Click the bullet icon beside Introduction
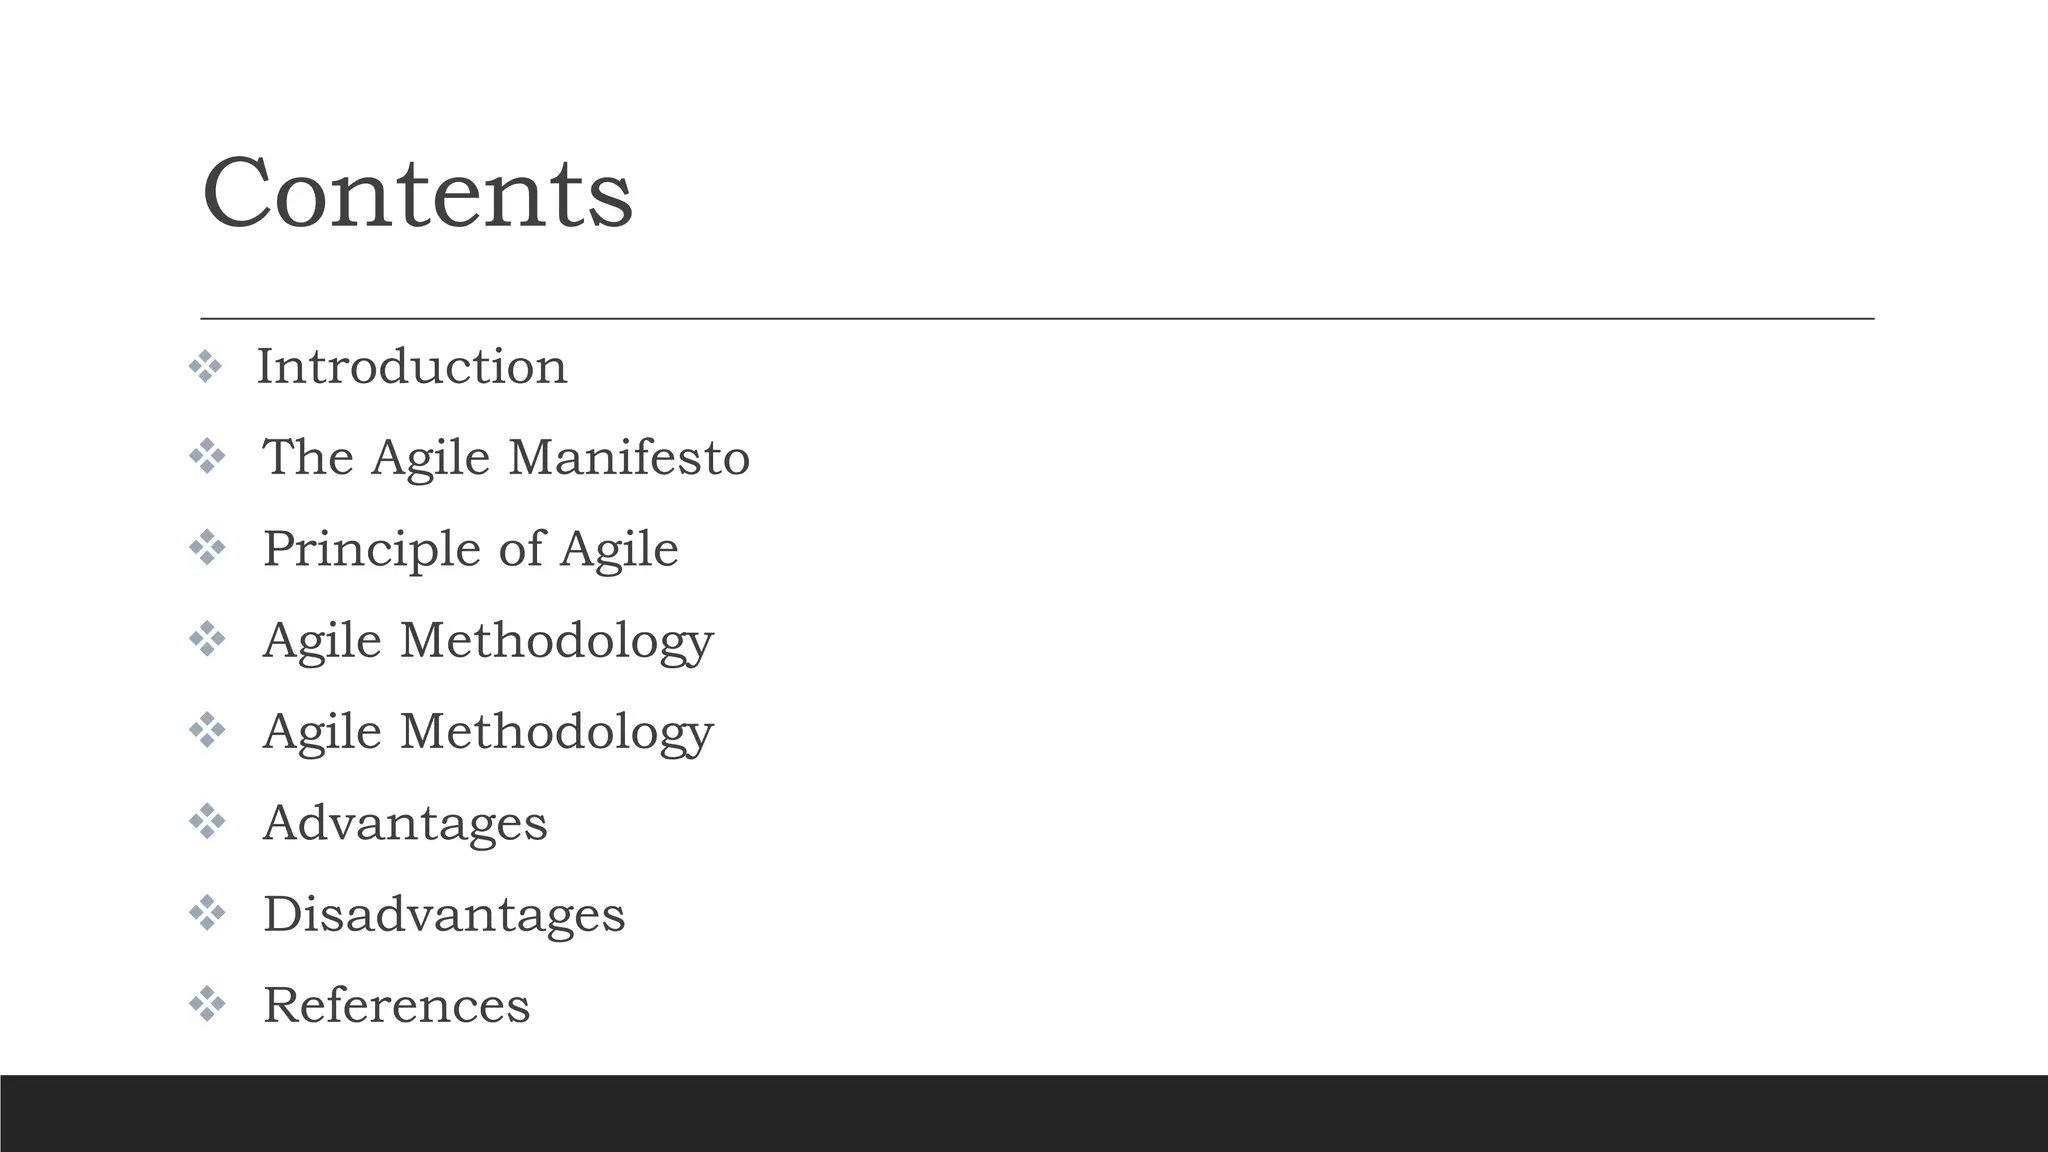Image resolution: width=2048 pixels, height=1152 pixels. click(x=205, y=367)
